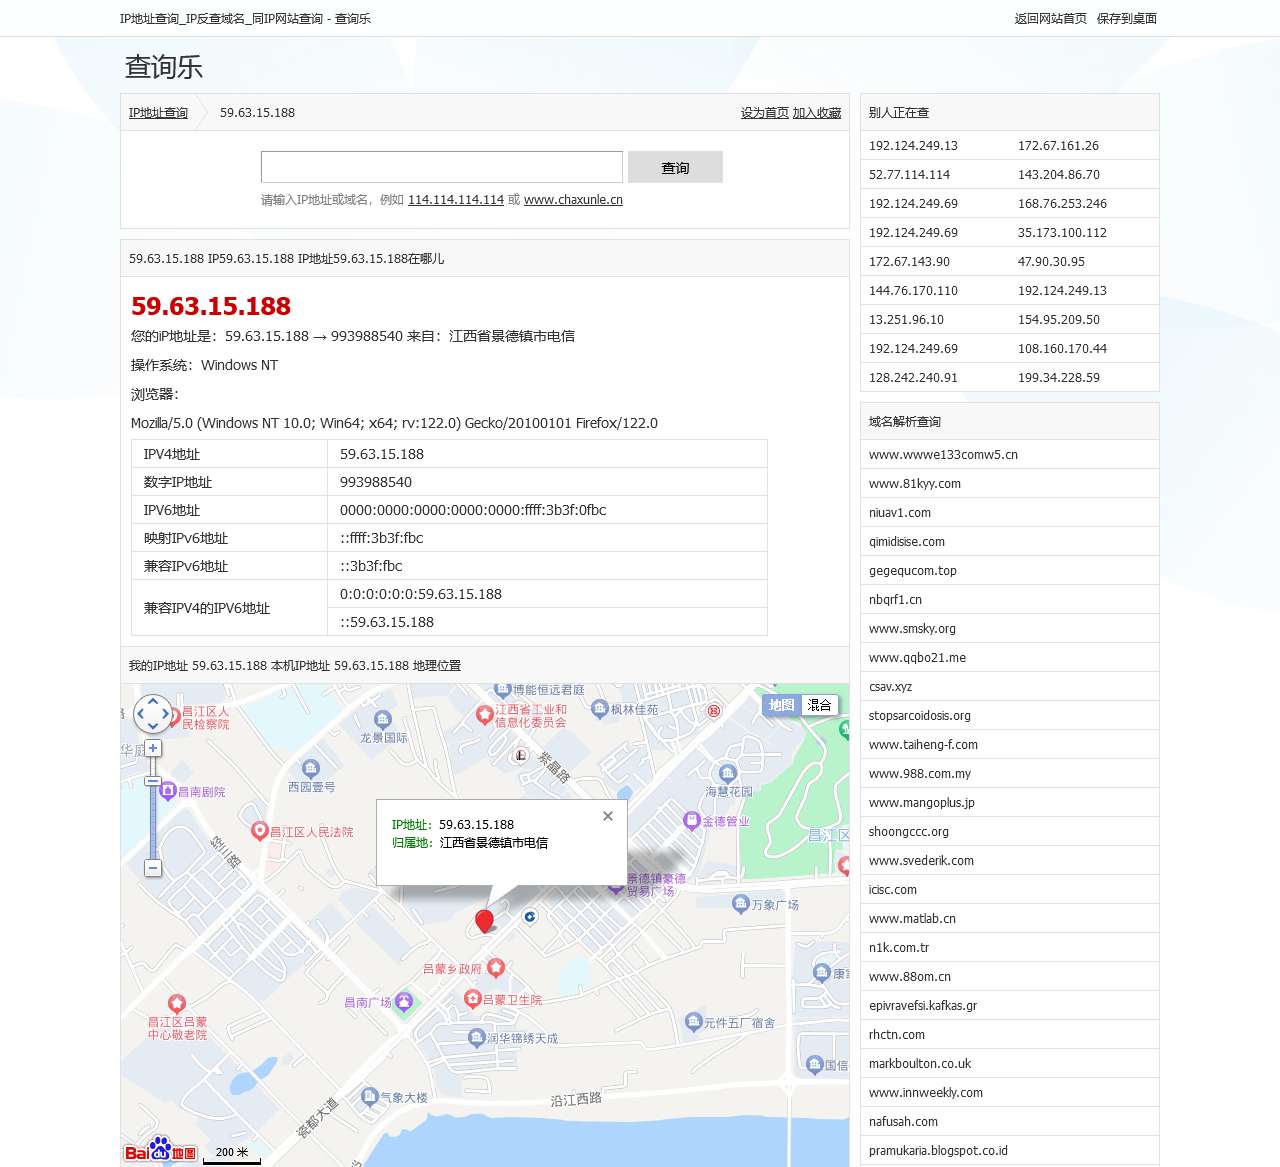Expand the 域名解析查询 panel header
The width and height of the screenshot is (1280, 1167).
click(904, 421)
